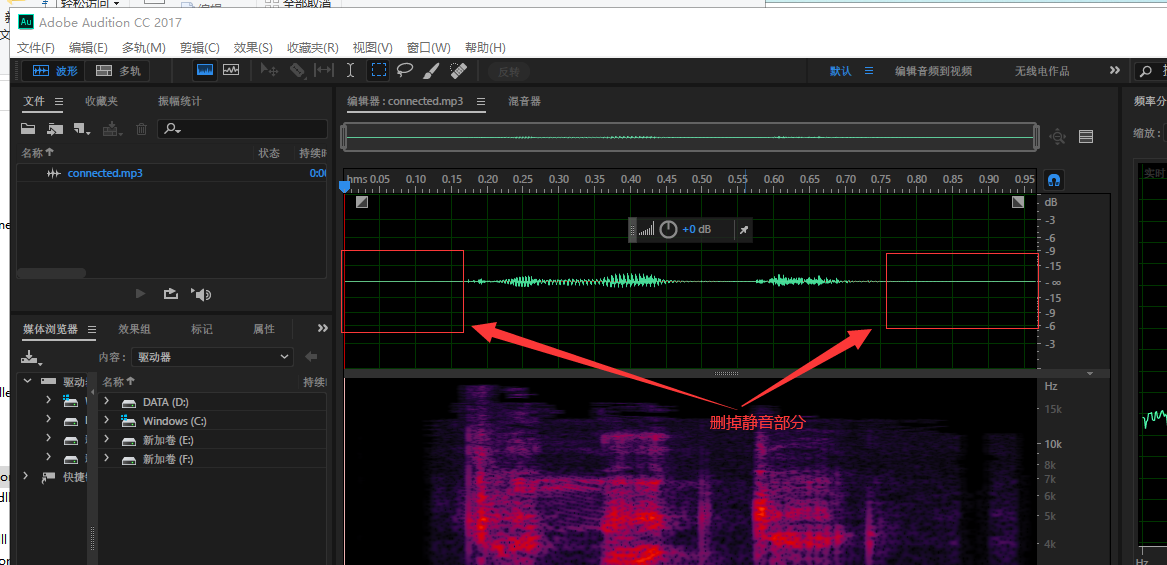The width and height of the screenshot is (1167, 565).
Task: Switch to 编辑音频到视频 workspace
Action: (x=933, y=71)
